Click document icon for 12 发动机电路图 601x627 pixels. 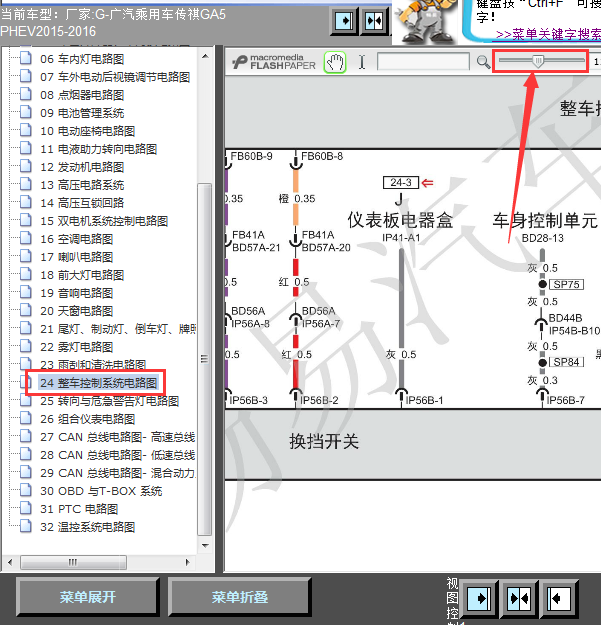pyautogui.click(x=26, y=166)
